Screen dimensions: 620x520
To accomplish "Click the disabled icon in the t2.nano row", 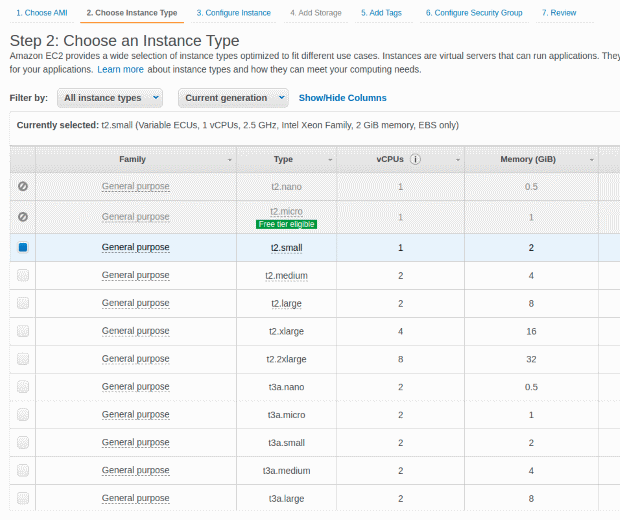I will tap(23, 186).
